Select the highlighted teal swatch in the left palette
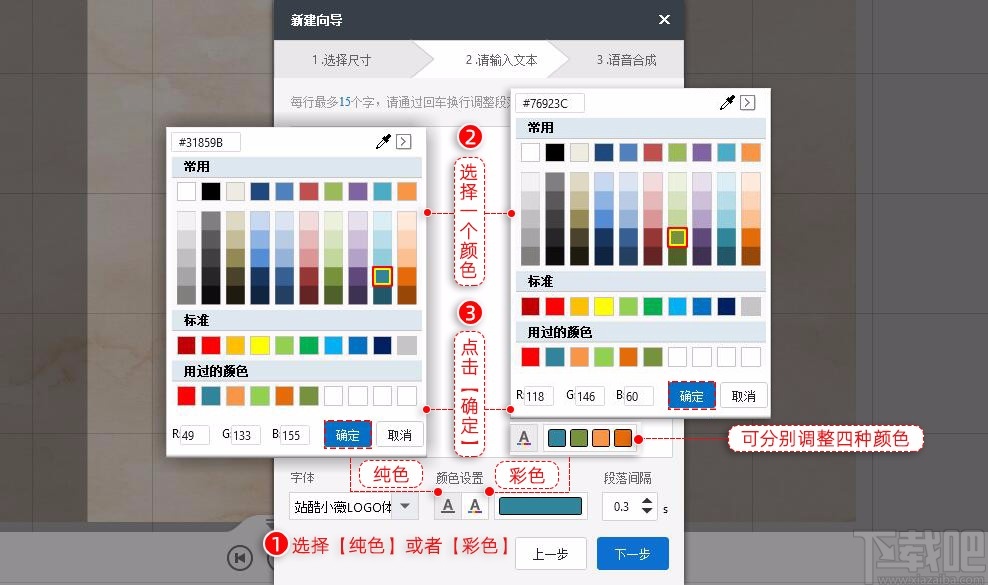The height and width of the screenshot is (585, 988). (x=381, y=278)
